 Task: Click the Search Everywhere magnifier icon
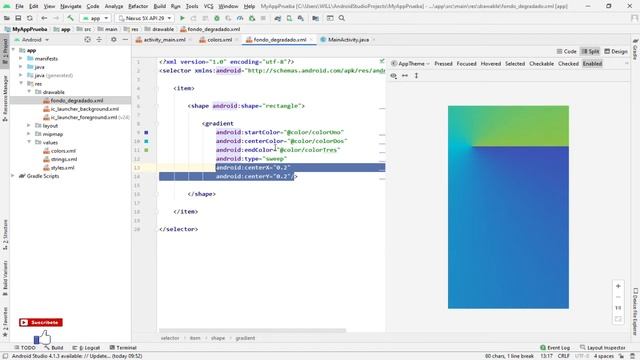(x=342, y=18)
